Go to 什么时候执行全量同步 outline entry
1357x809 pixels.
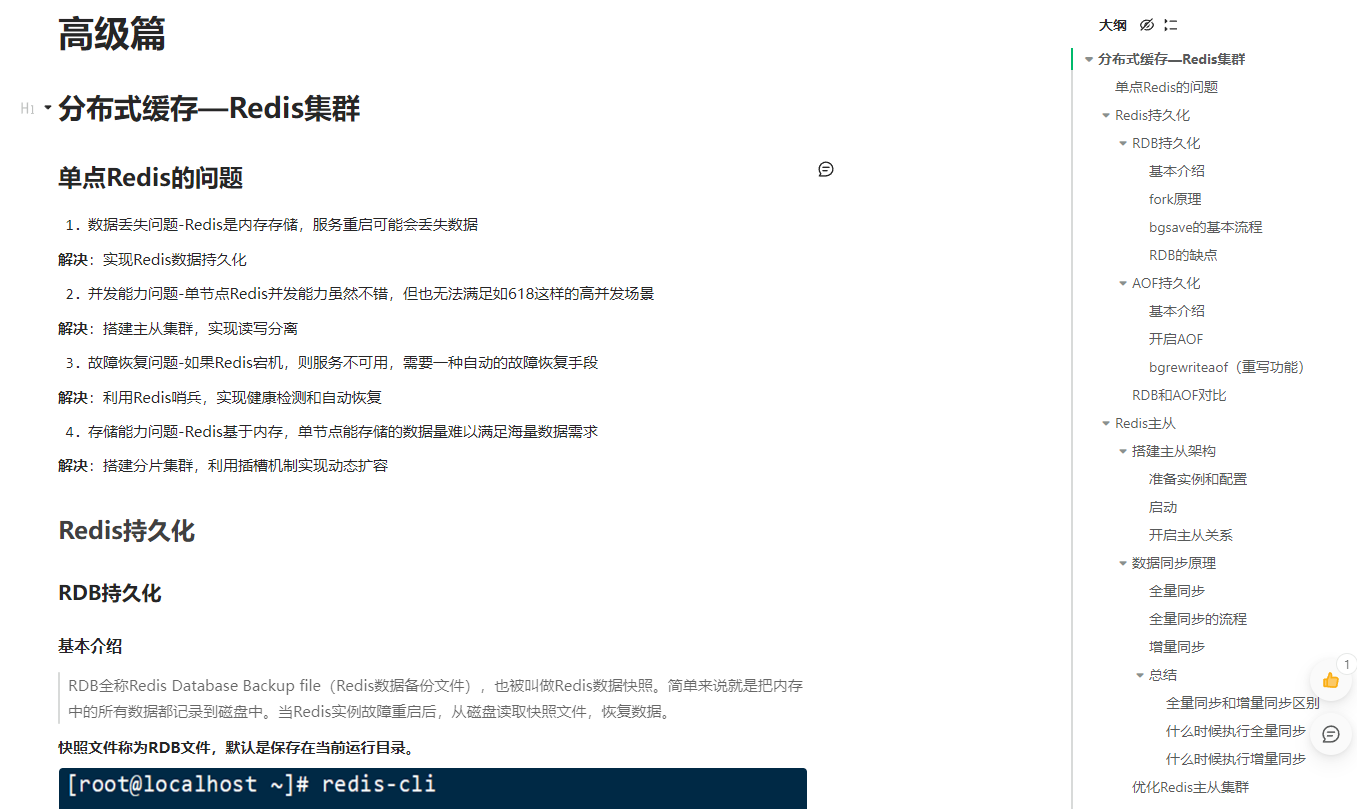pyautogui.click(x=1236, y=731)
